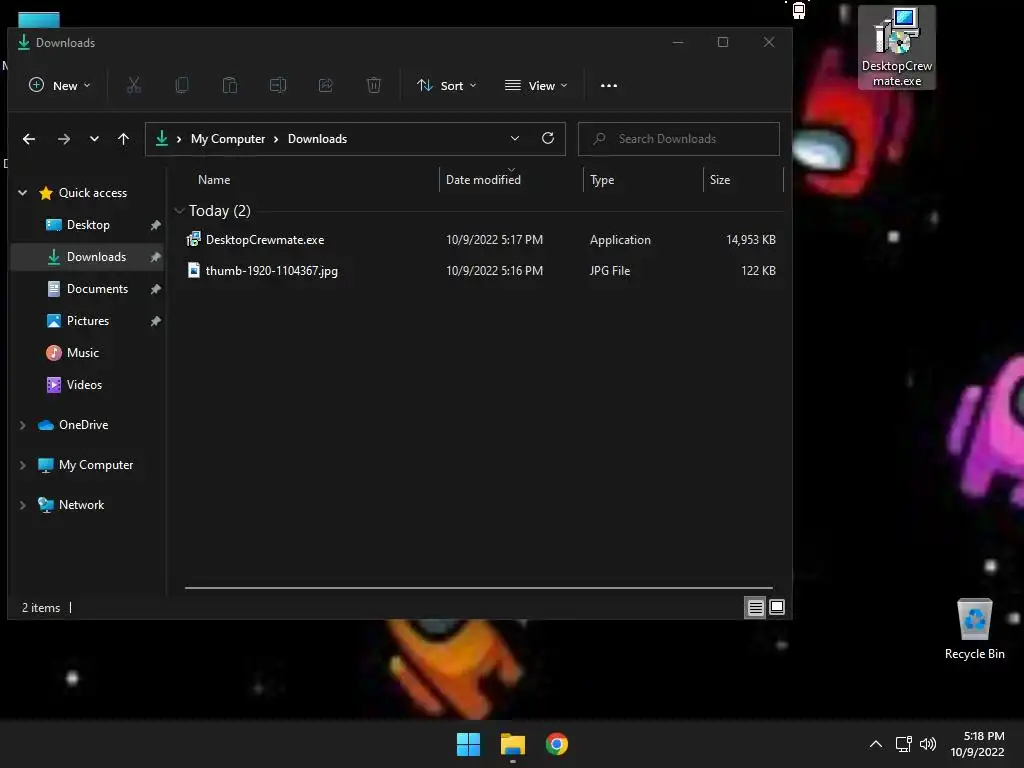Collapse the Today (2) group

[180, 210]
